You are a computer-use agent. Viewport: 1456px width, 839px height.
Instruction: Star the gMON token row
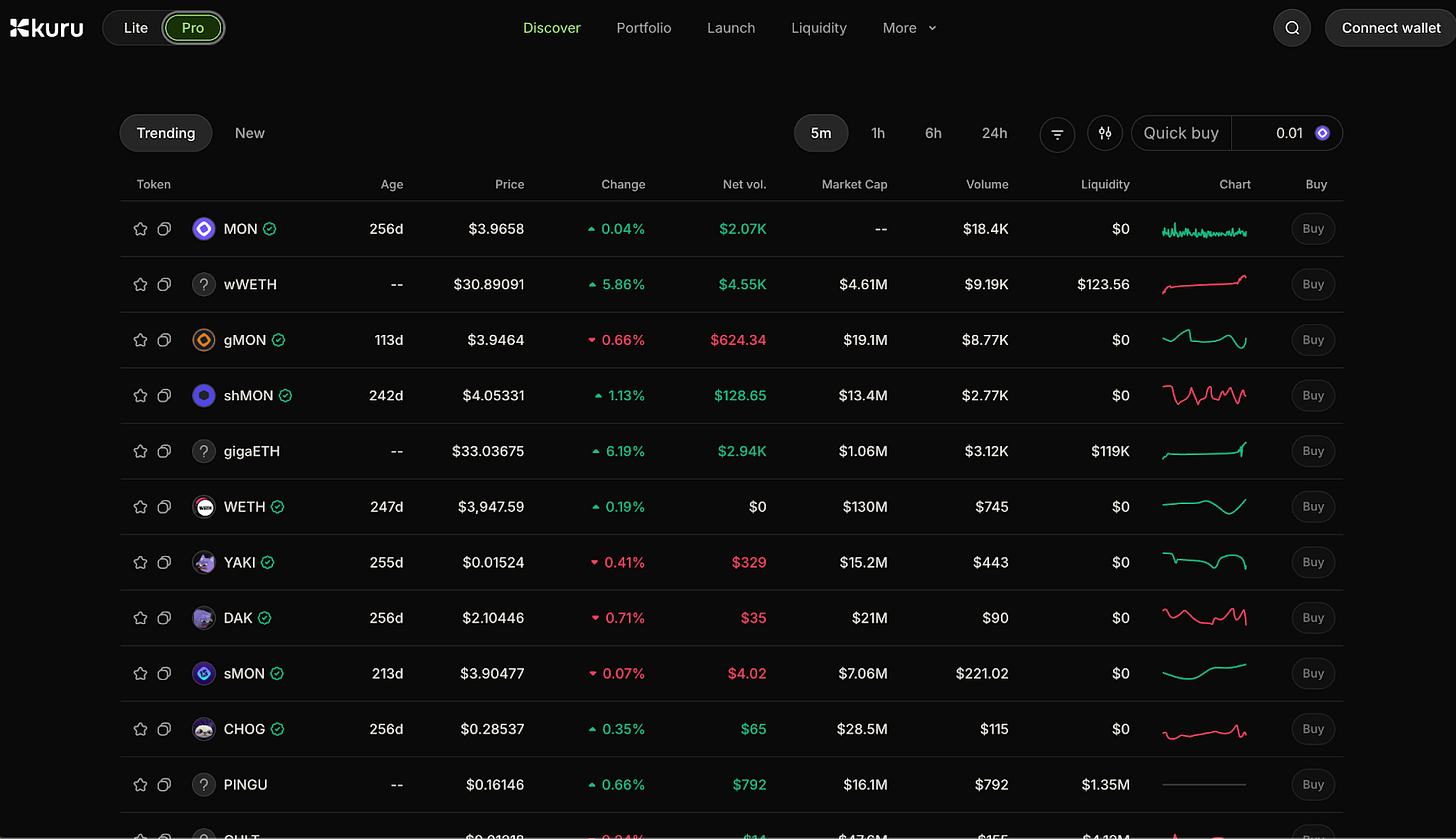pyautogui.click(x=140, y=340)
